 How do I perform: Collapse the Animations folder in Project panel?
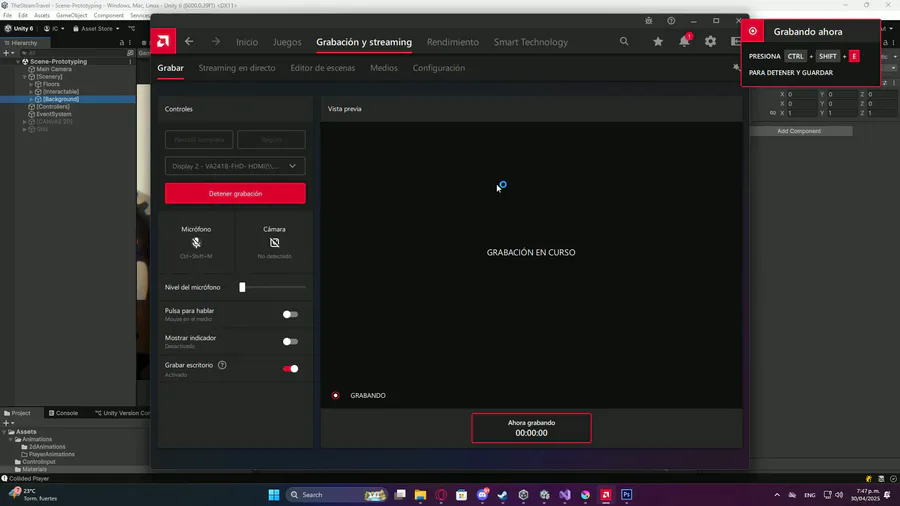tap(11, 439)
